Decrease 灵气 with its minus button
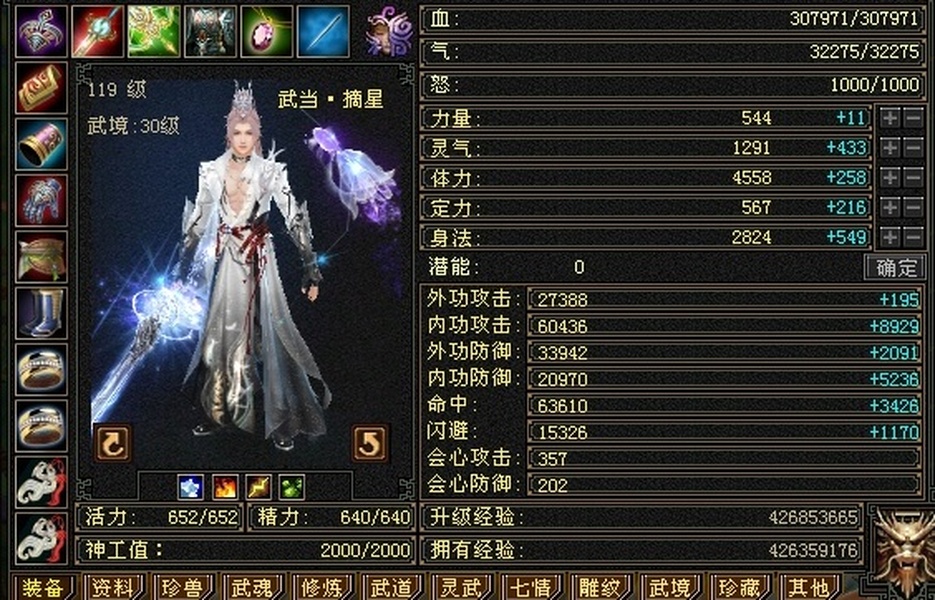935x600 pixels. point(914,147)
